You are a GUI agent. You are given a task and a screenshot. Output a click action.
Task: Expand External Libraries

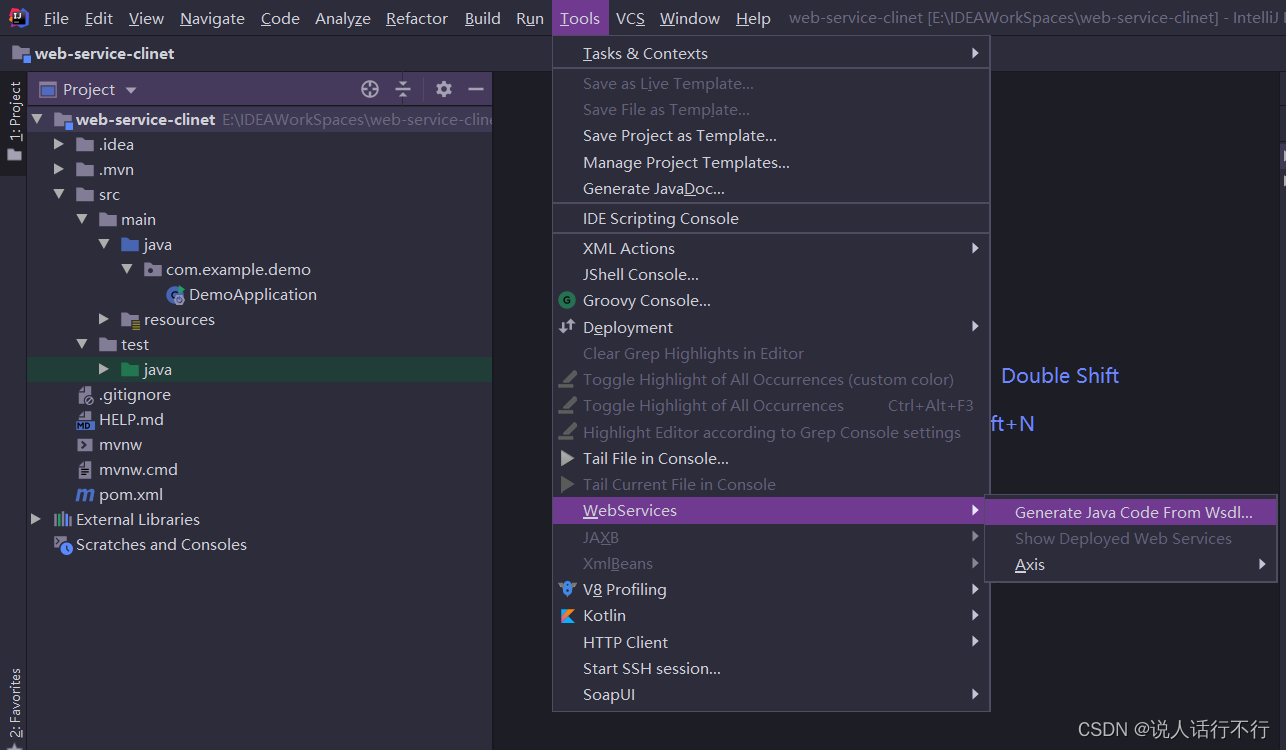click(x=35, y=519)
